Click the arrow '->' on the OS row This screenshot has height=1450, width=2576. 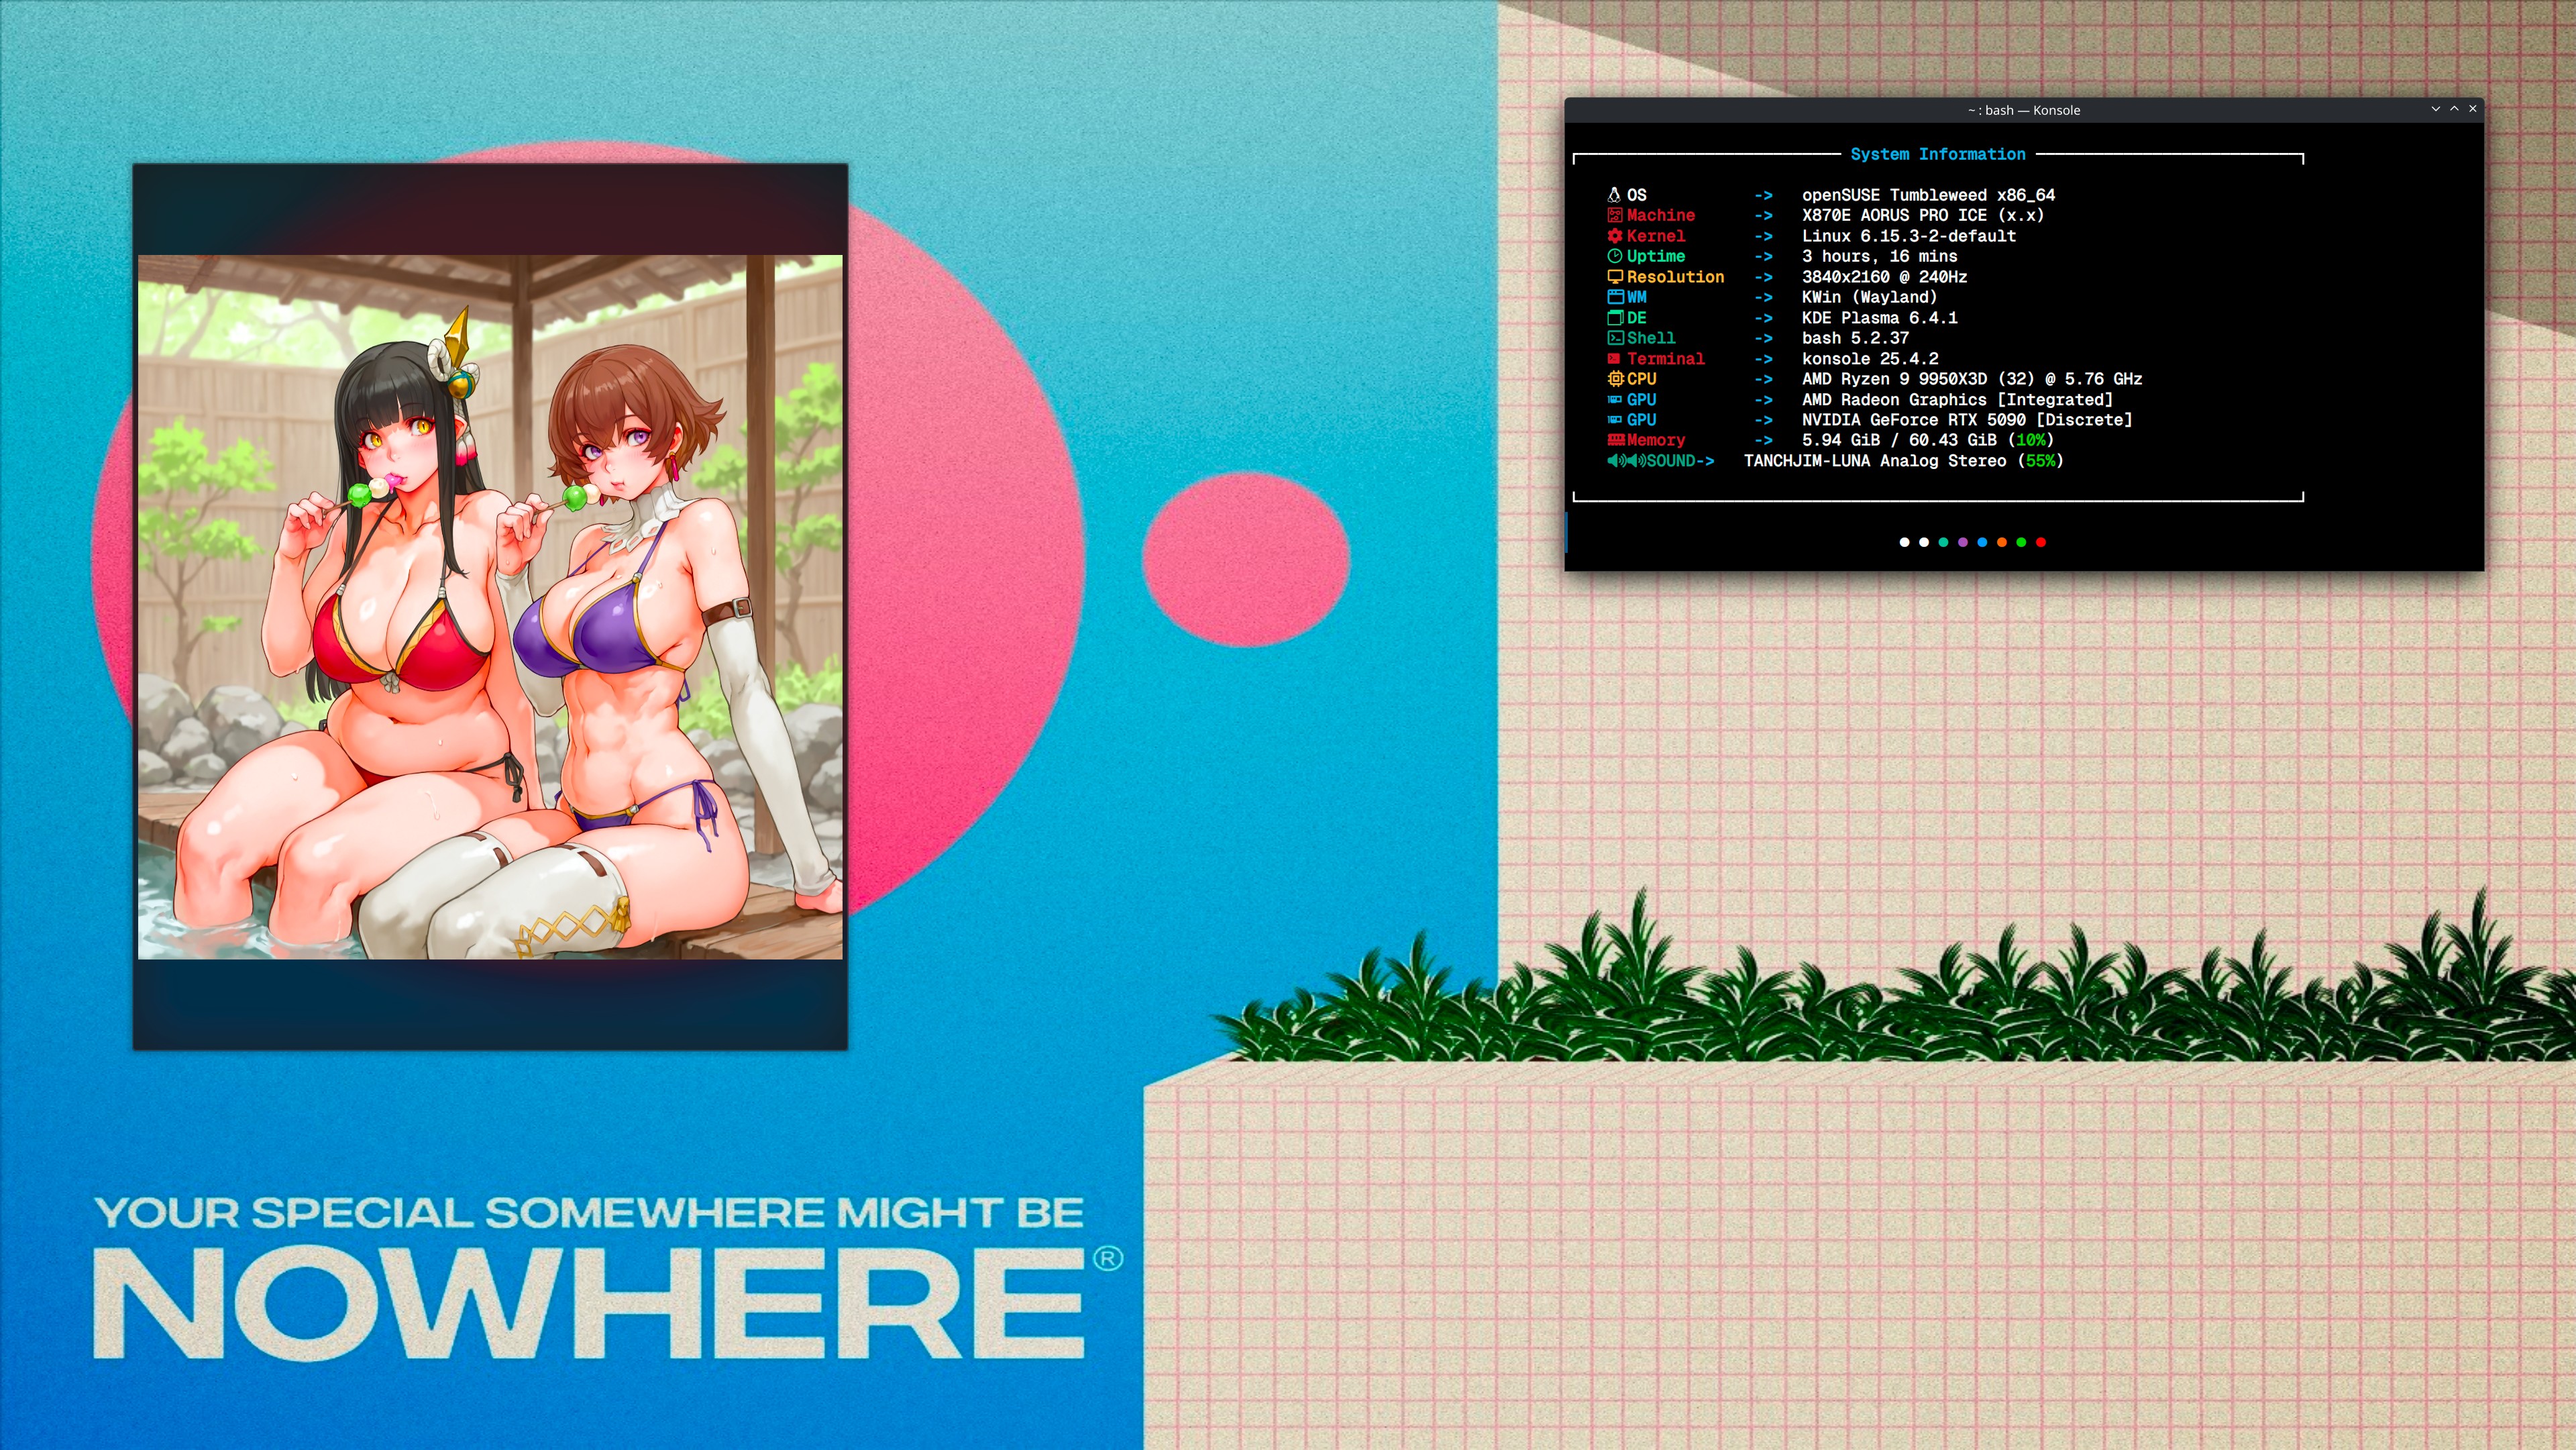[1763, 195]
